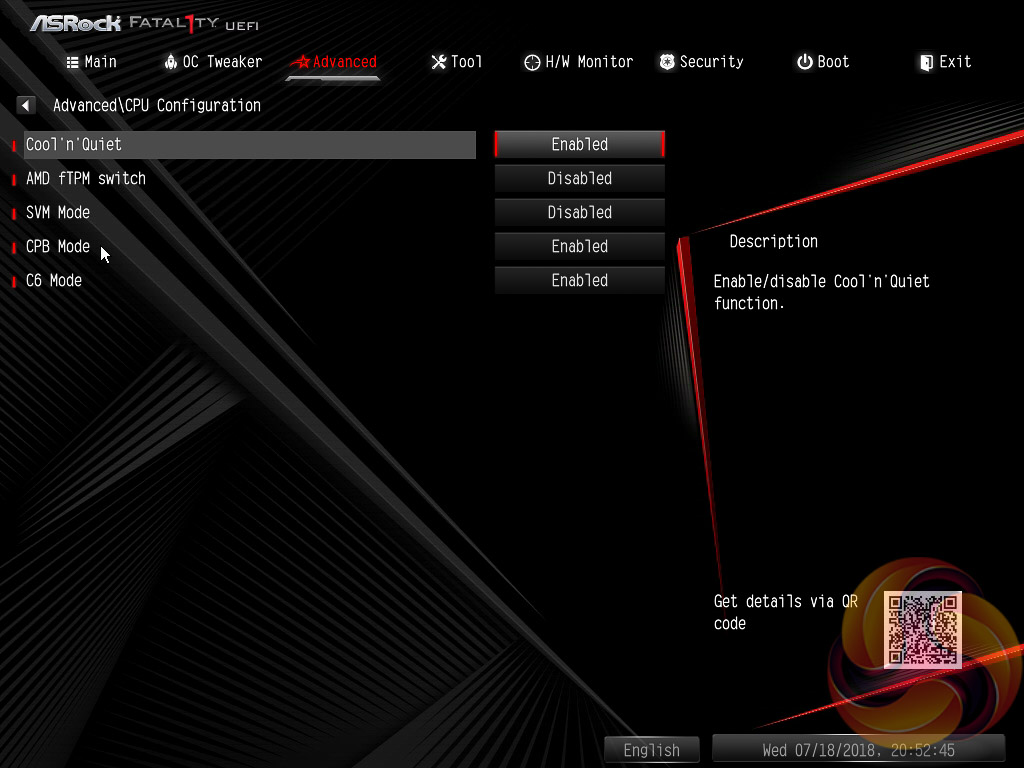The width and height of the screenshot is (1024, 768).
Task: Click the English language button
Action: 652,750
